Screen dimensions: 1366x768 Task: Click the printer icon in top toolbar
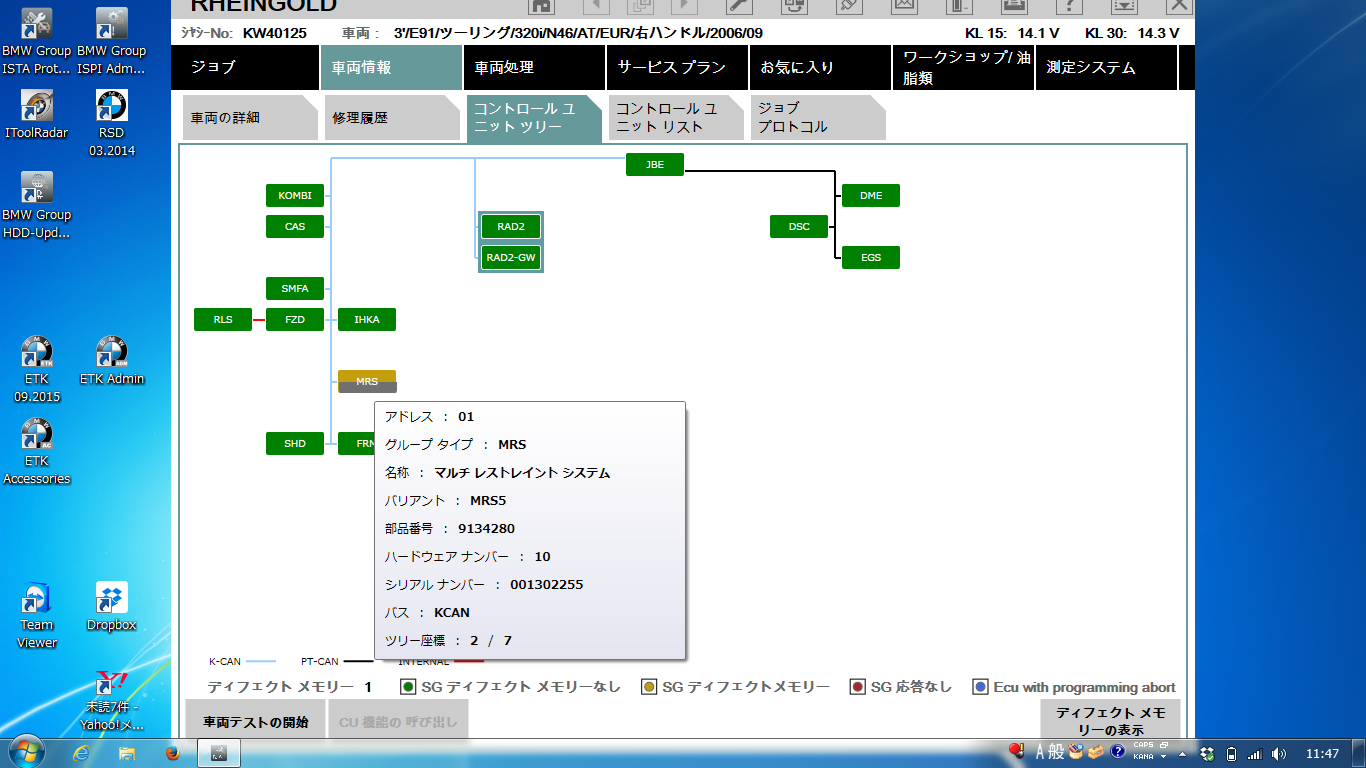coord(1013,5)
